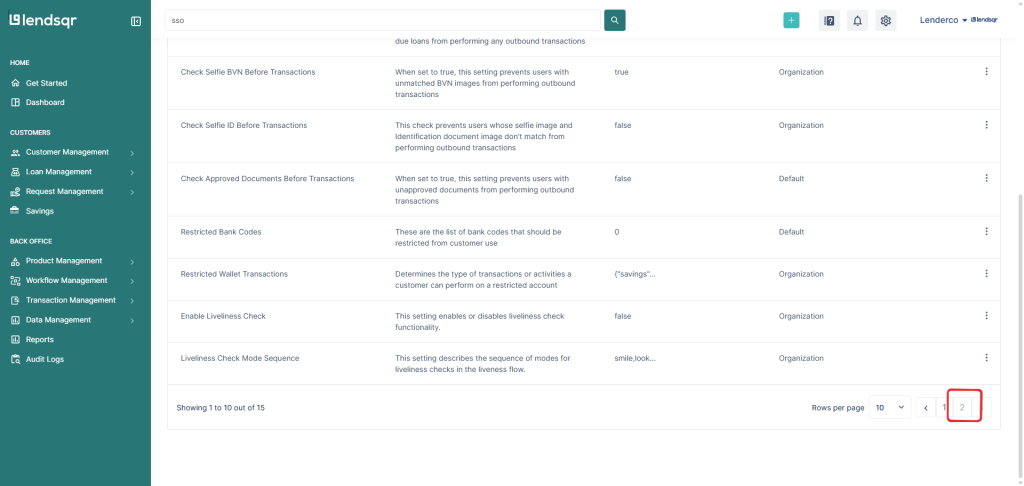
Task: Go to Dashboard in sidebar
Action: click(x=45, y=102)
